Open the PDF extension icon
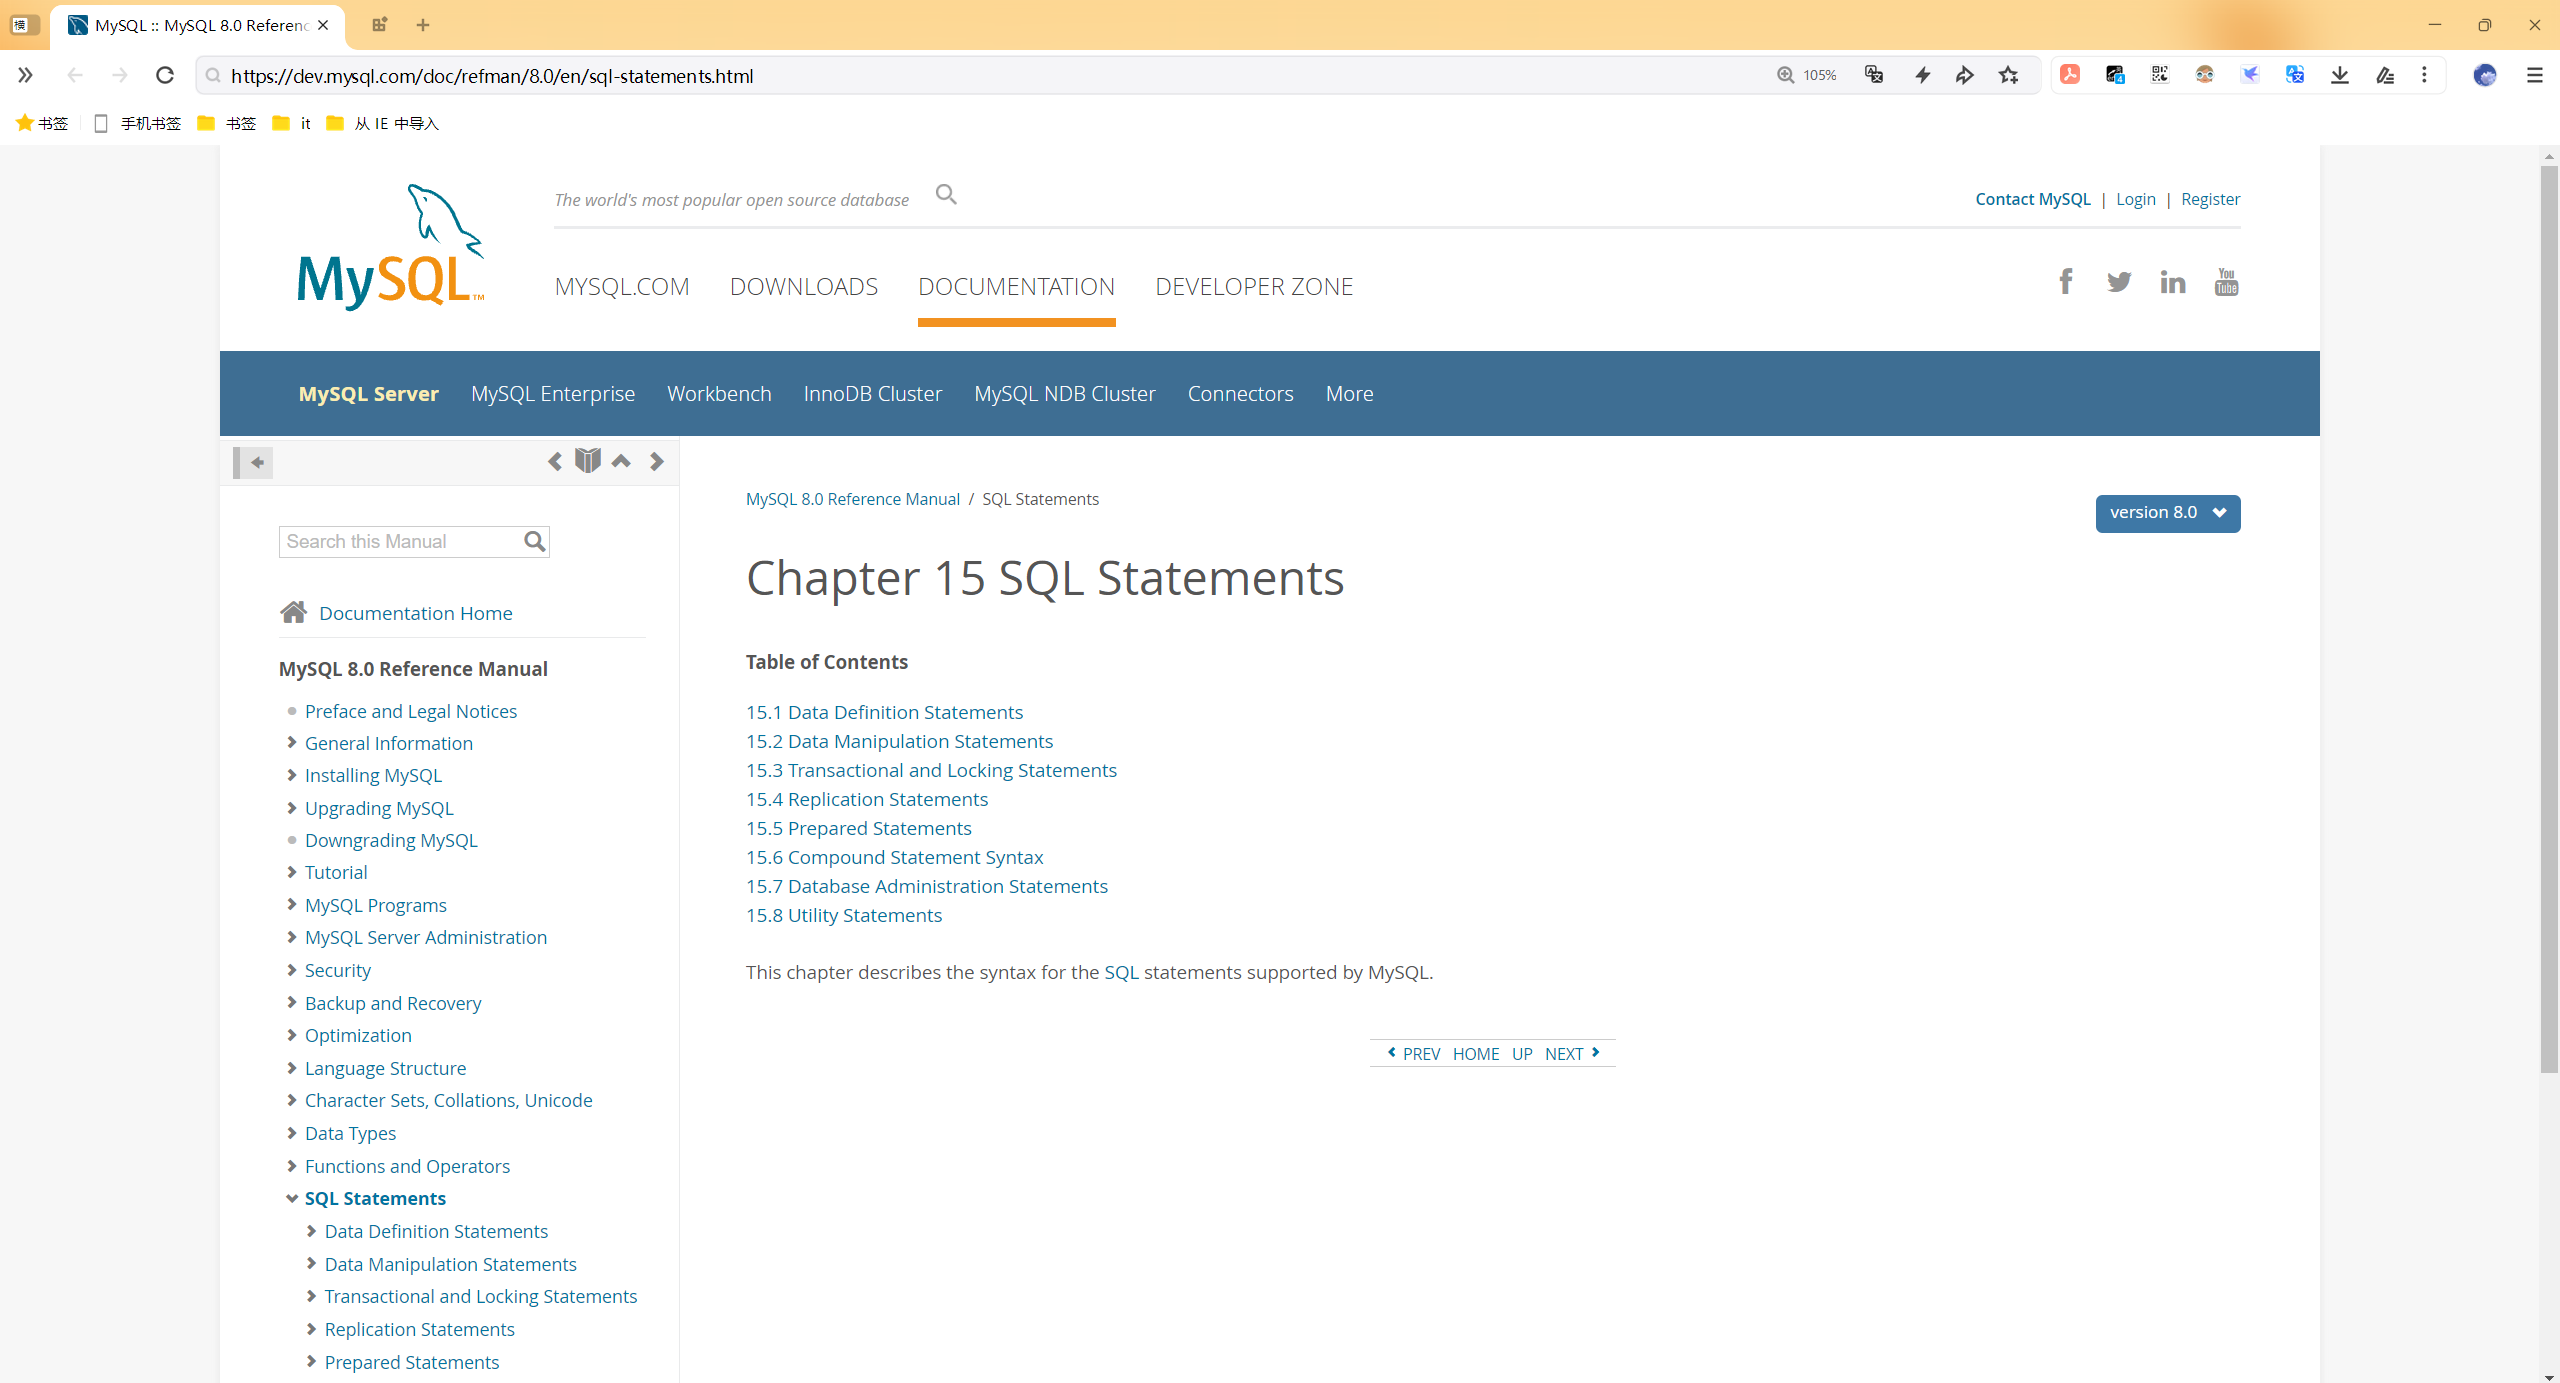Viewport: 2560px width, 1383px height. 2070,75
